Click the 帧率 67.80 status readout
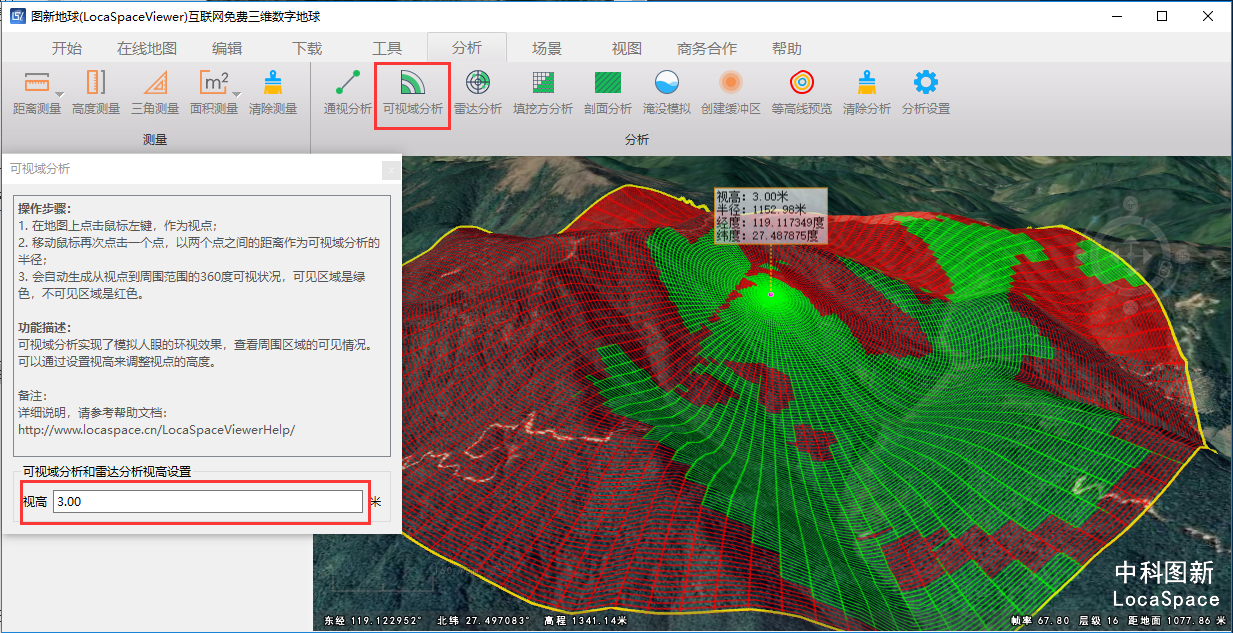 tap(1040, 621)
